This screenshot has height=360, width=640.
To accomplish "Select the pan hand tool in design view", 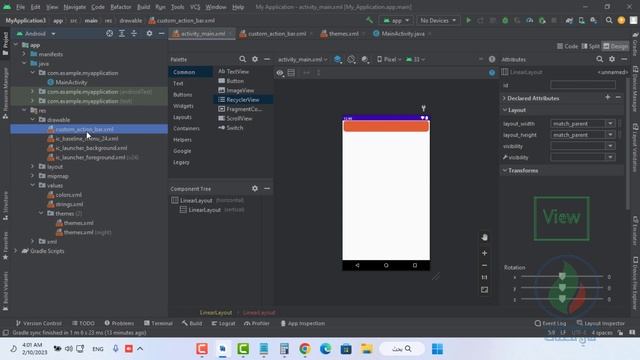I will point(484,237).
